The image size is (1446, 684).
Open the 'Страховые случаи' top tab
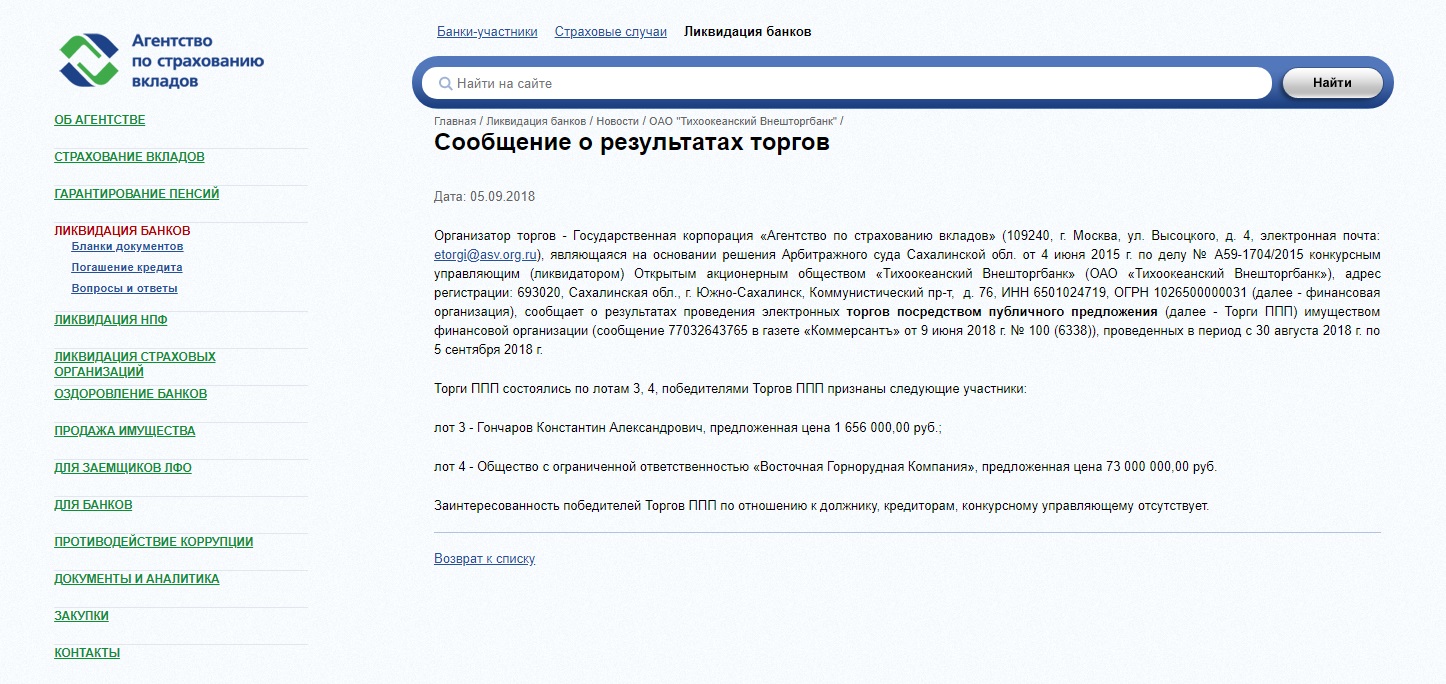click(610, 32)
